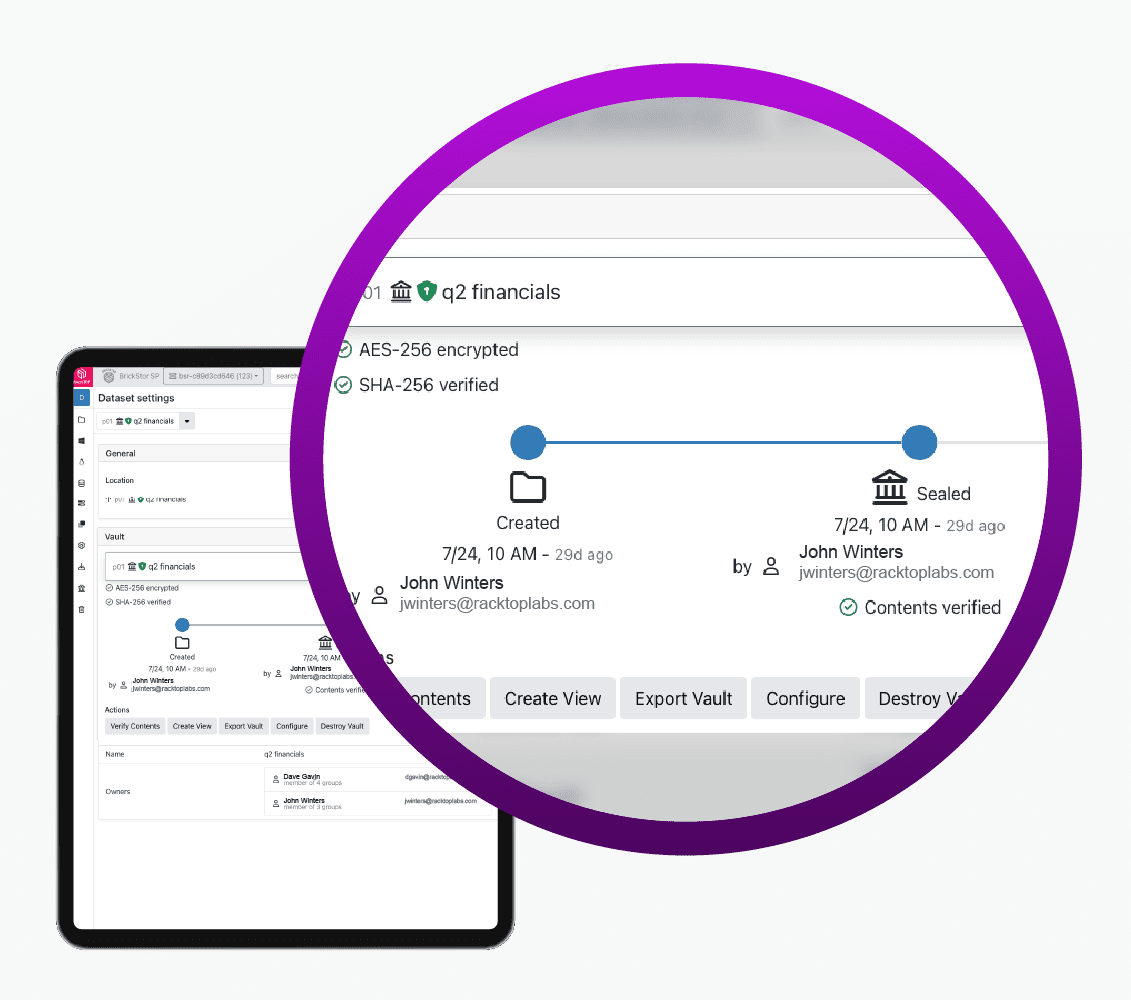Click the user icon left of magnified Created John Winters
The height and width of the screenshot is (1000, 1131).
click(x=379, y=595)
